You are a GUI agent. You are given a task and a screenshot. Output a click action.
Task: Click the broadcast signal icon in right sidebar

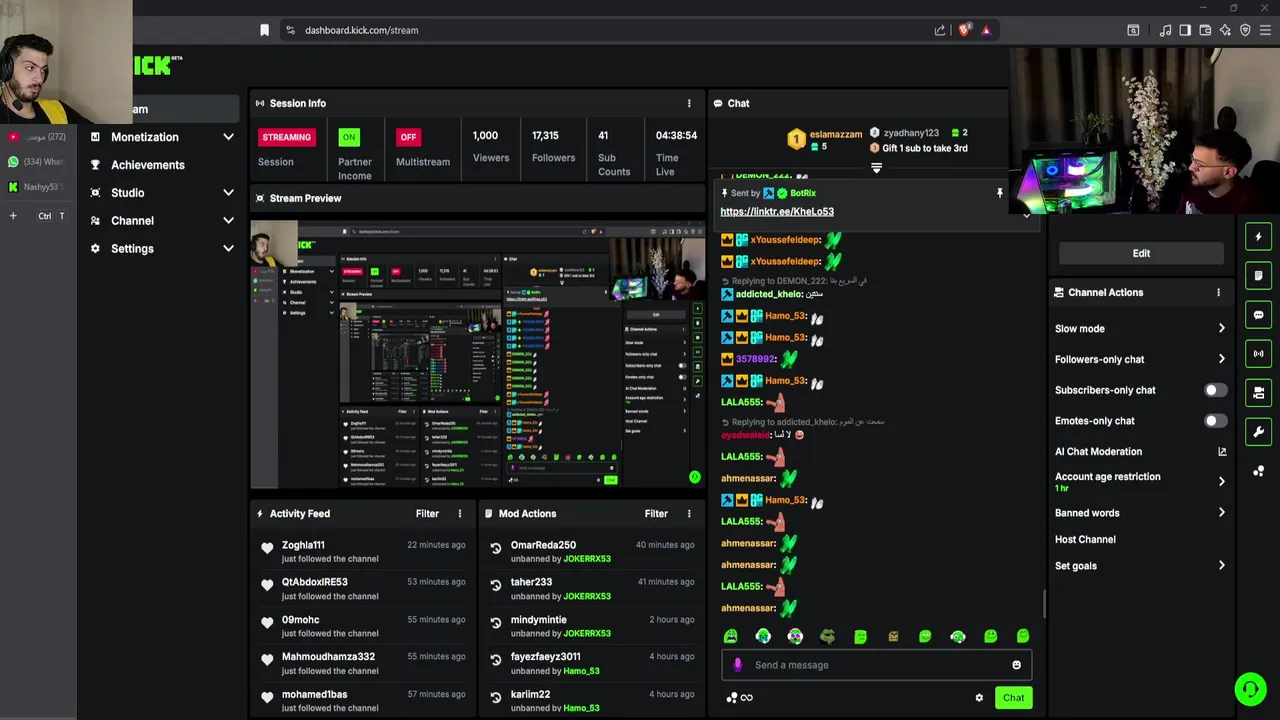tap(1258, 354)
